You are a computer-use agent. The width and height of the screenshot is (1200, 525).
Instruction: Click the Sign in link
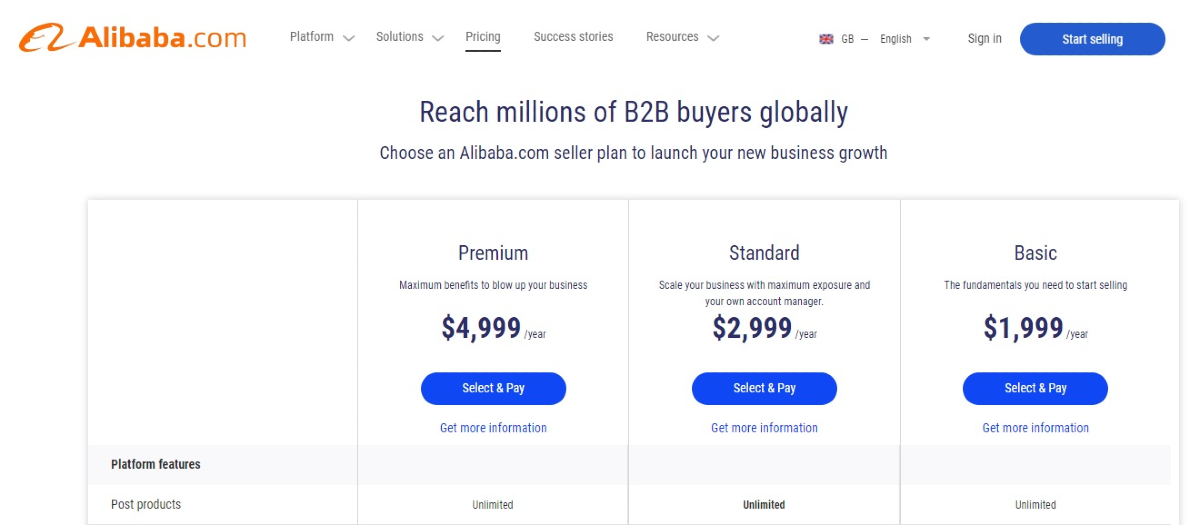pyautogui.click(x=984, y=39)
